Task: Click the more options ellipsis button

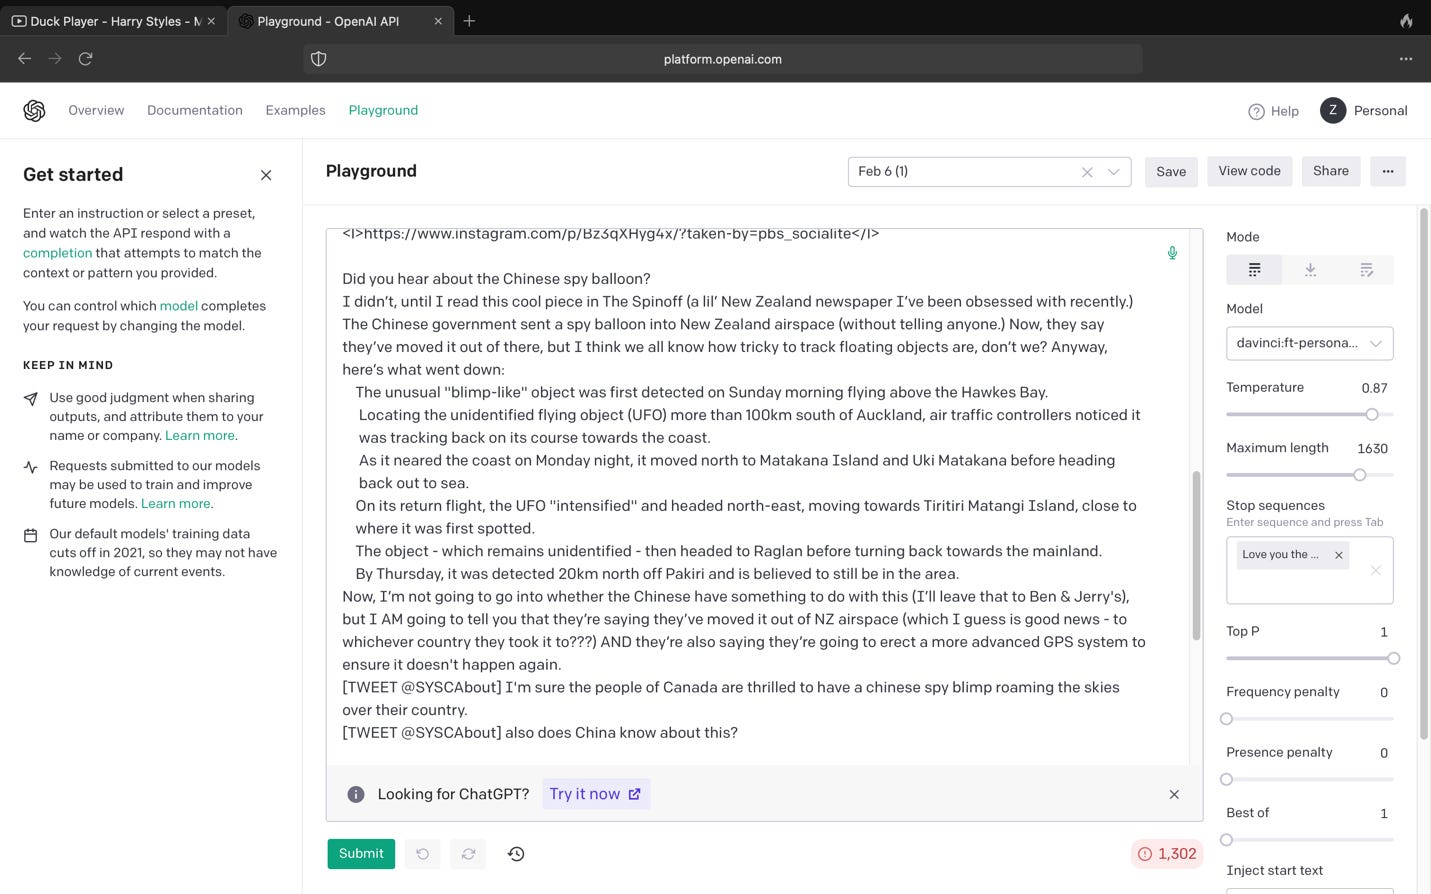Action: (1388, 171)
